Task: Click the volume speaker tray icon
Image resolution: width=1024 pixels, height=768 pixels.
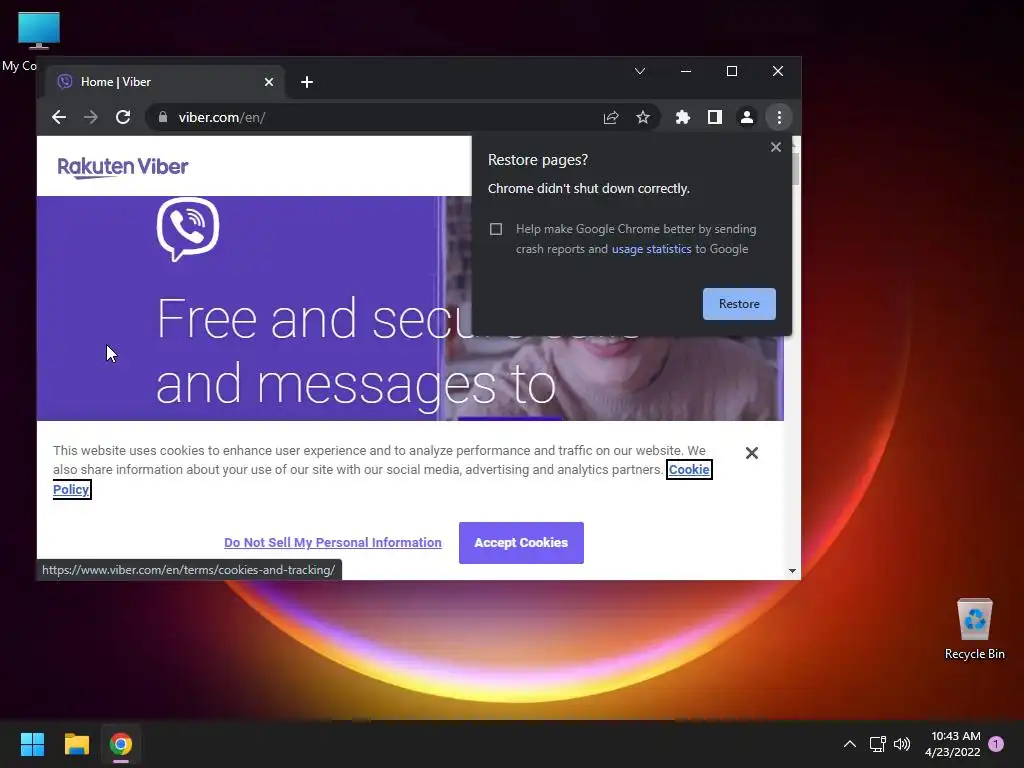Action: [902, 744]
